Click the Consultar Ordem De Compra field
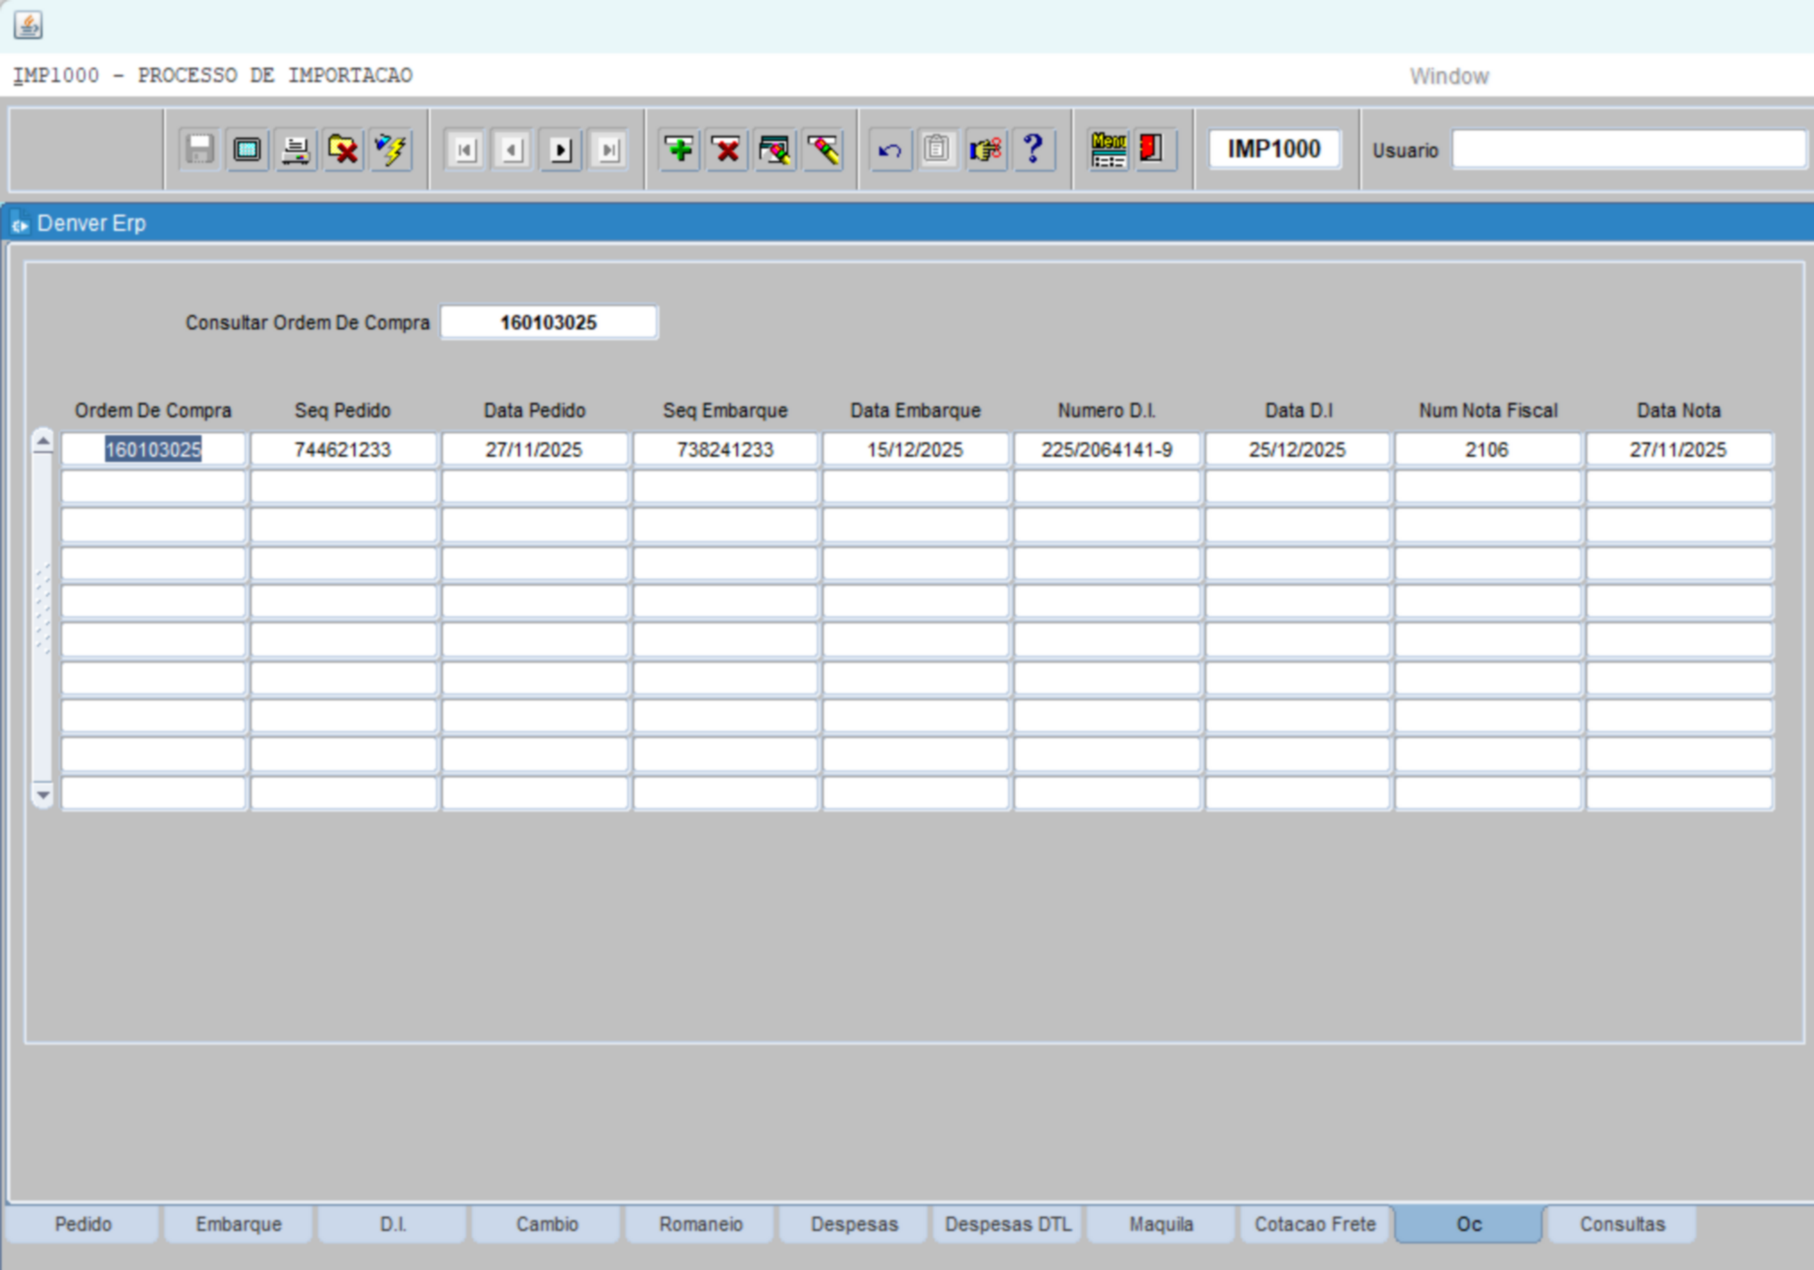 pos(549,323)
